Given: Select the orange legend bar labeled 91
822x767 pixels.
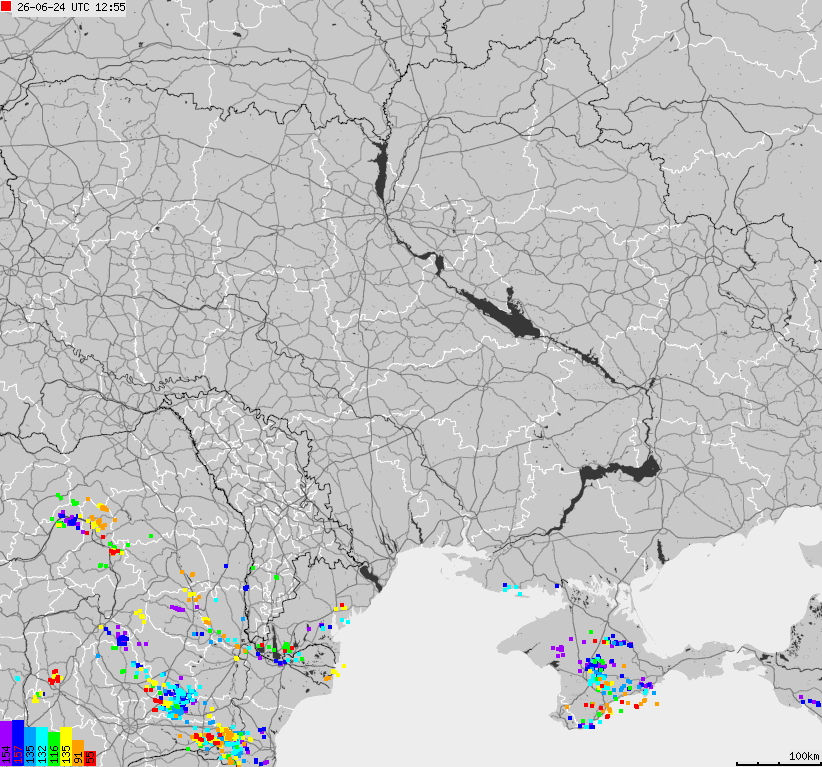Looking at the screenshot, I should click(78, 753).
